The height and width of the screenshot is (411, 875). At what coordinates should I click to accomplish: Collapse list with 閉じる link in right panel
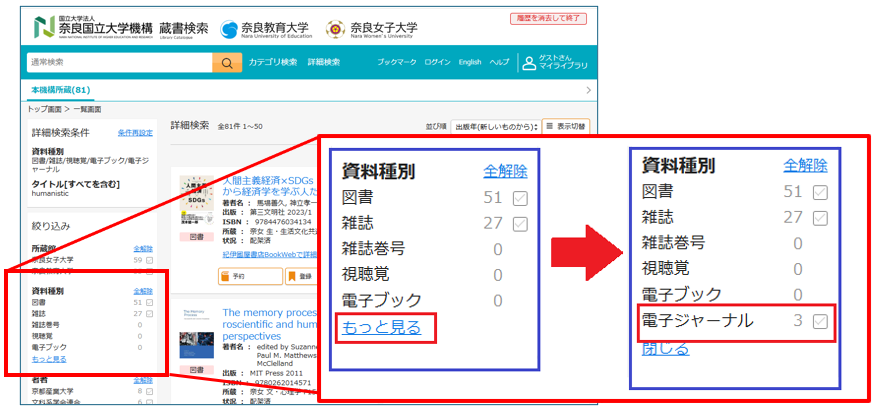click(665, 349)
